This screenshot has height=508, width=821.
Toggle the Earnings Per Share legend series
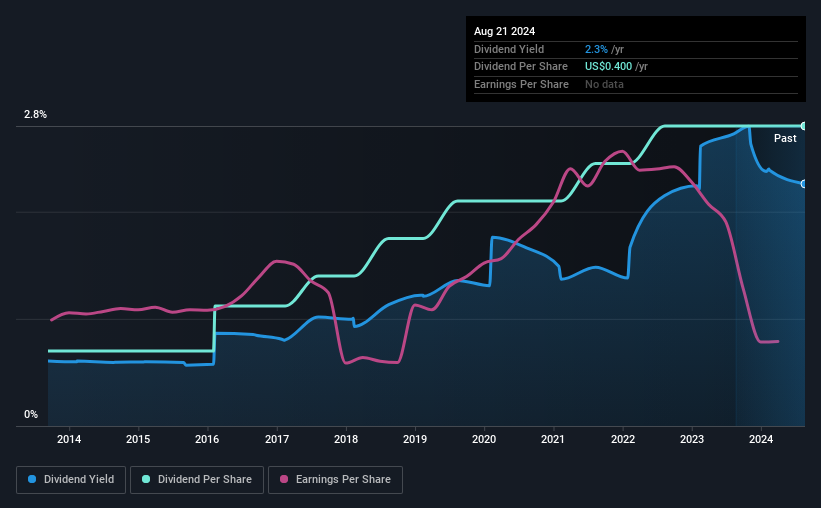point(335,480)
